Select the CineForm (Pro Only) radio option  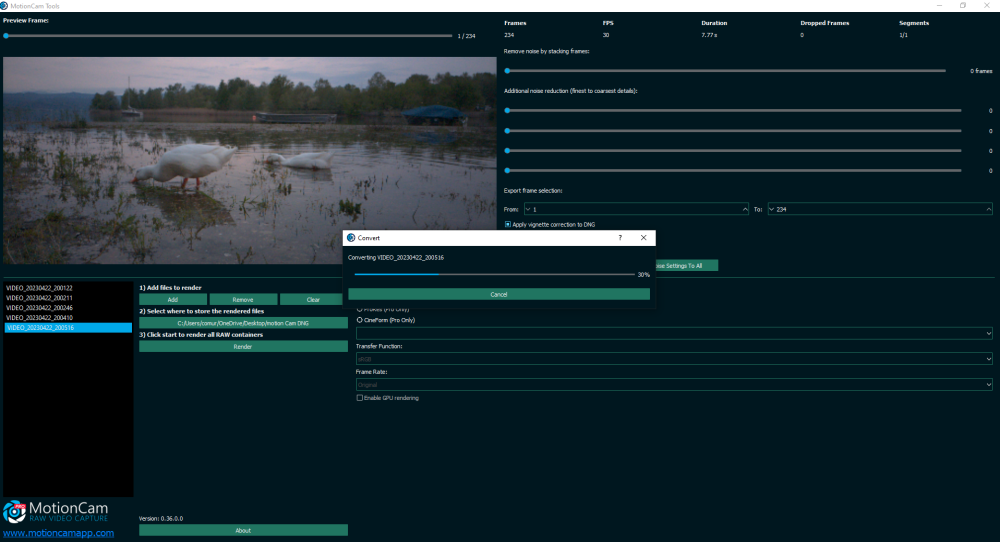coord(360,320)
